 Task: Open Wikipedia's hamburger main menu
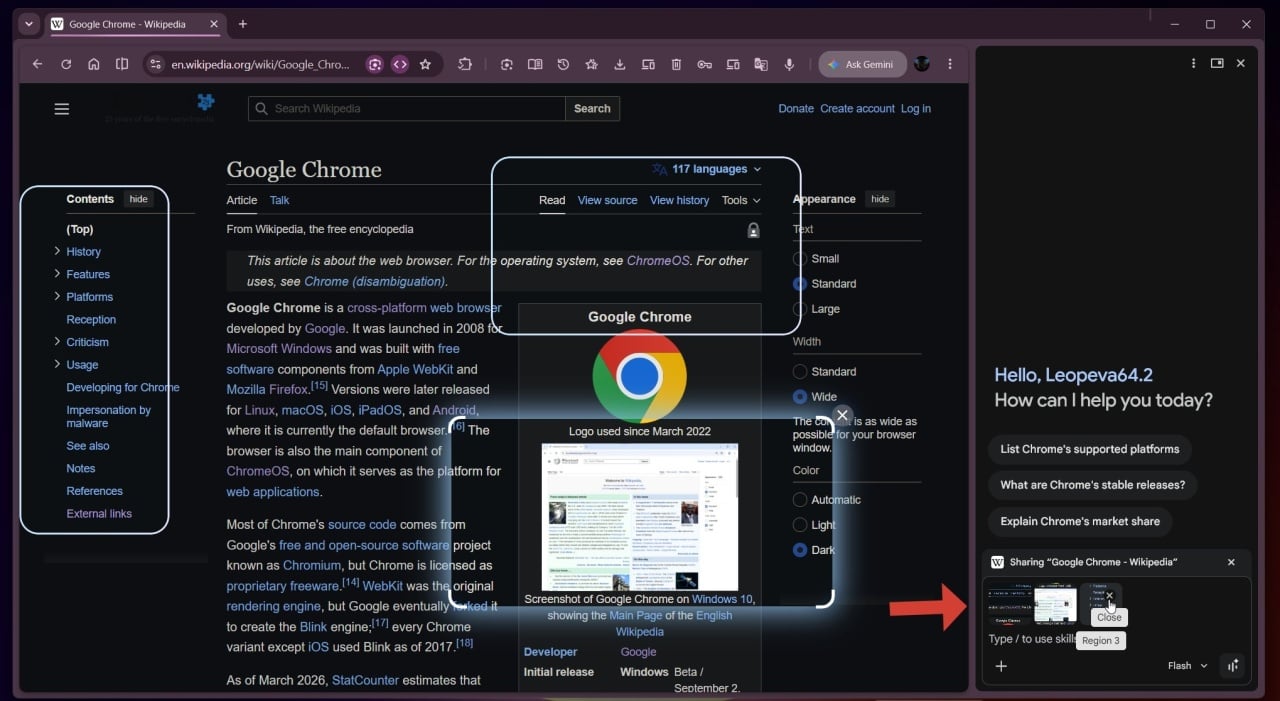coord(62,109)
